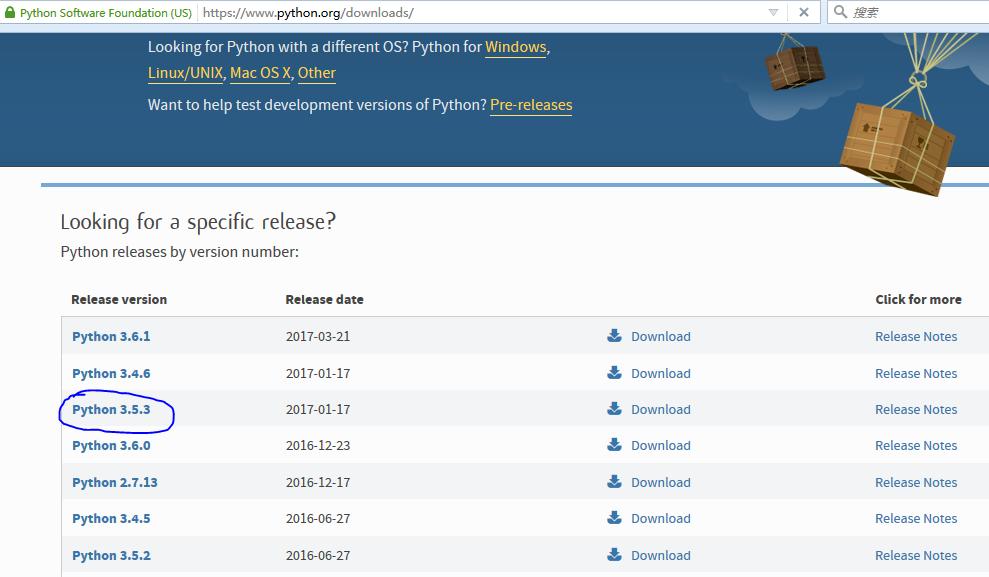Viewport: 989px width, 577px height.
Task: Open the Python 3.6.1 release link
Action: pyautogui.click(x=111, y=337)
